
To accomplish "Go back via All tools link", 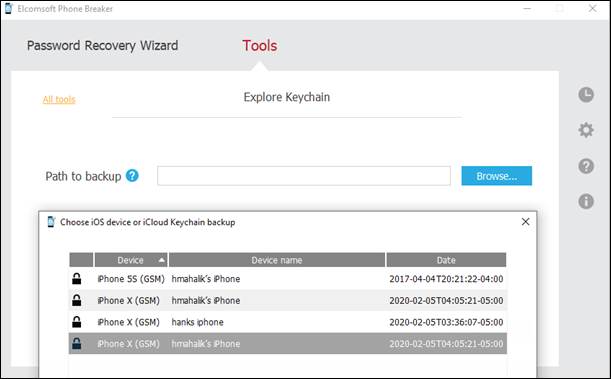I will coord(59,100).
